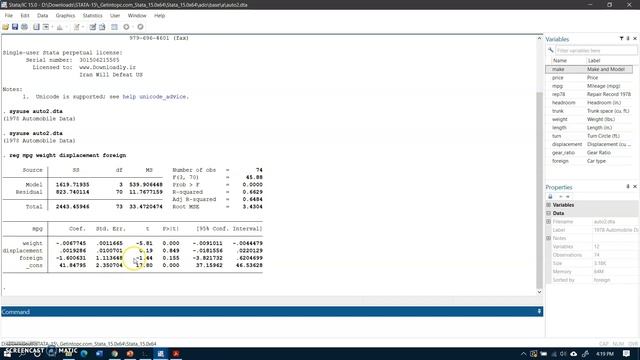Close the Variables panel
Image resolution: width=640 pixels, height=360 pixels.
(635, 38)
